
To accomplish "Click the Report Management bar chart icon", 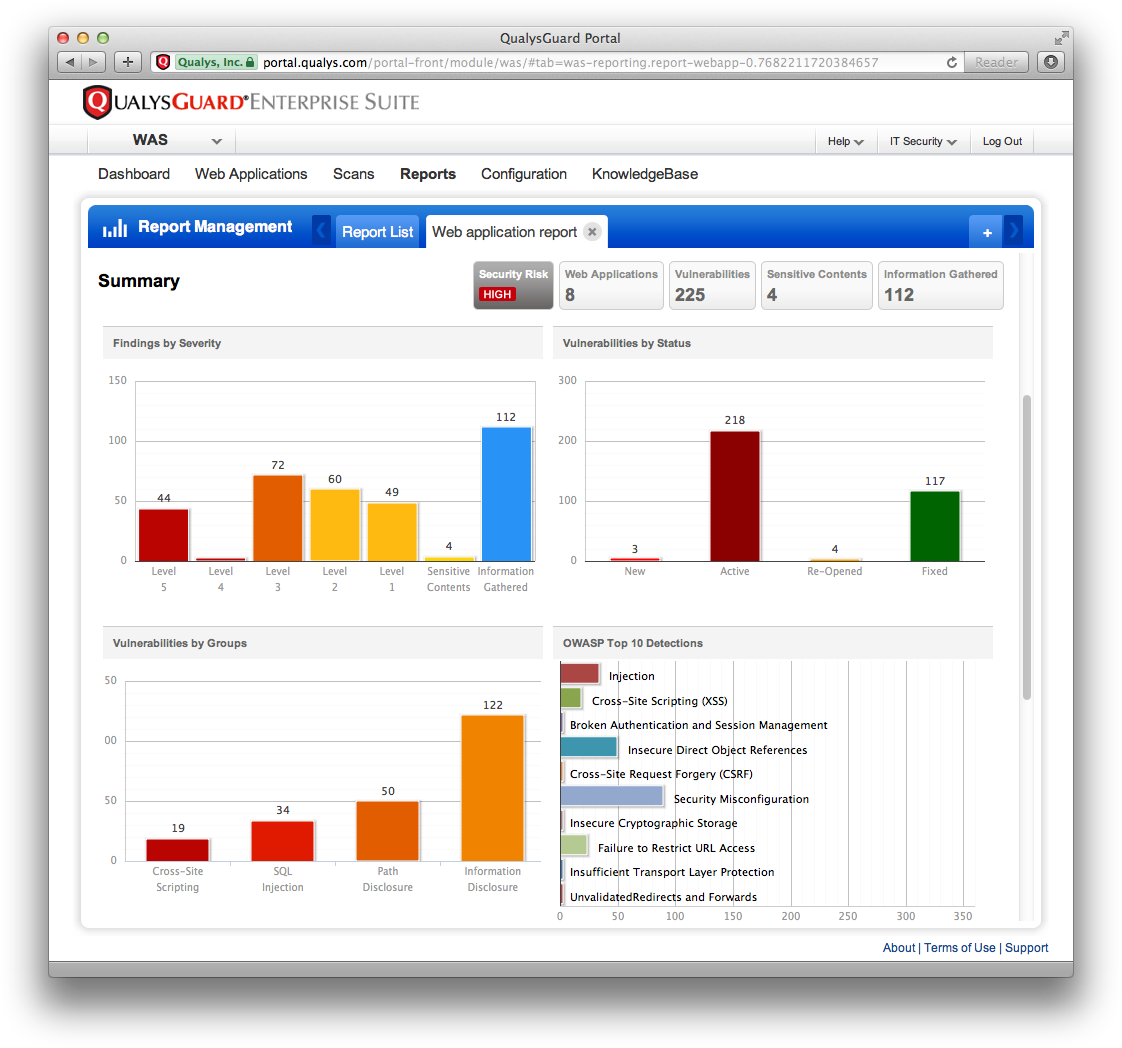I will coord(114,228).
